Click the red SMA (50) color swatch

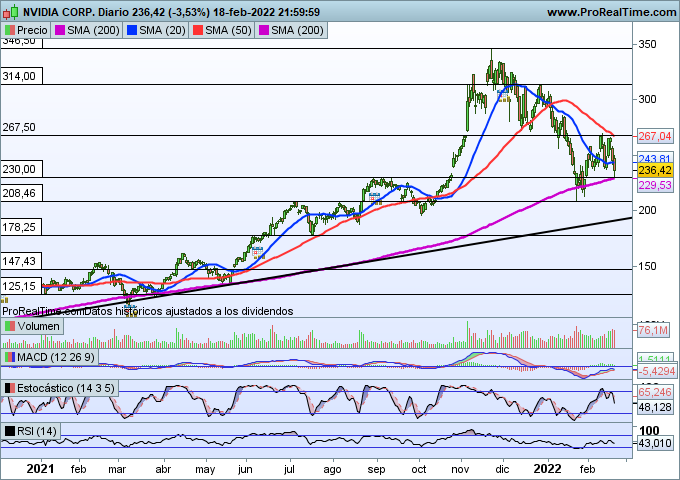[x=197, y=30]
